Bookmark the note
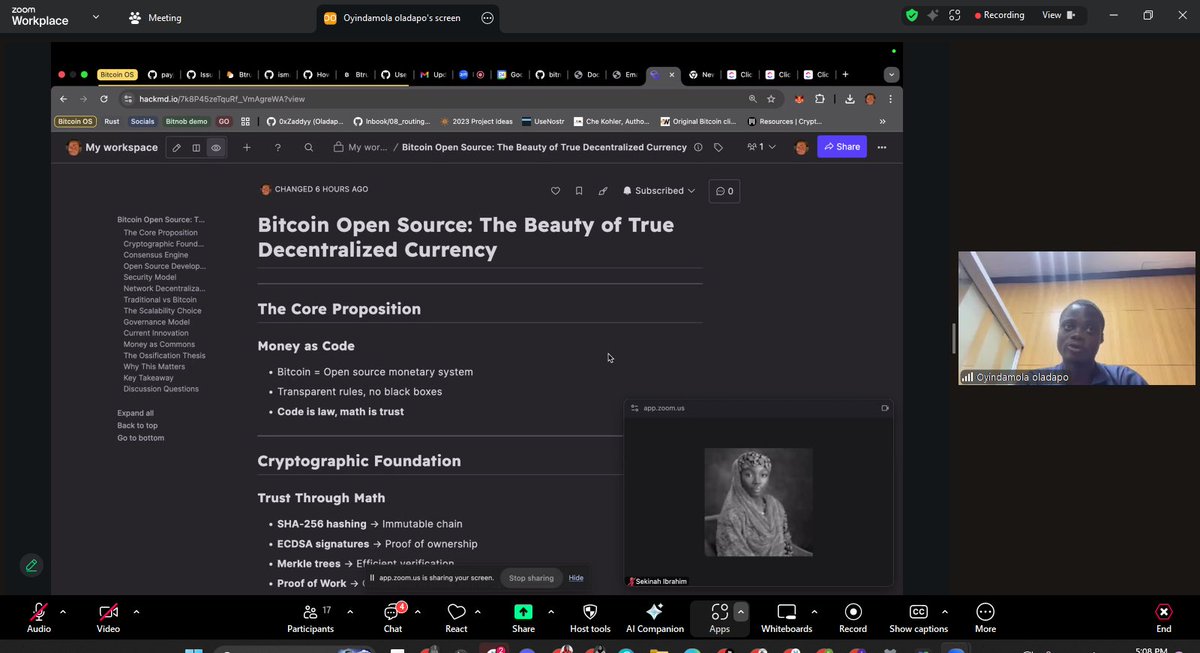The image size is (1200, 653). [x=579, y=190]
